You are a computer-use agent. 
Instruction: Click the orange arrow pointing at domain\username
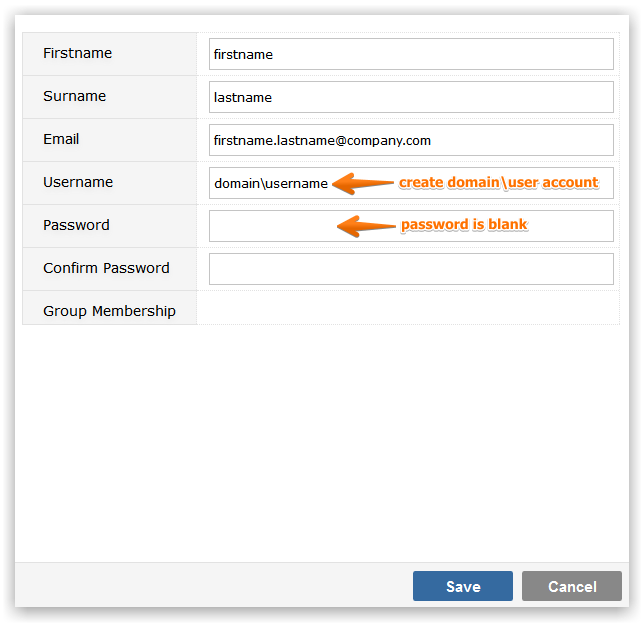[363, 184]
